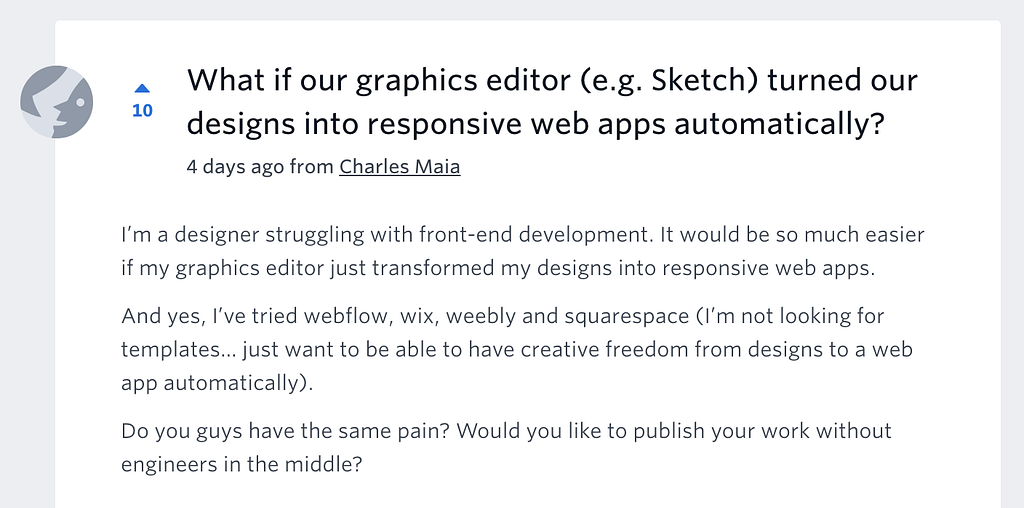Screen dimensions: 1024x508
Task: Open the poster's avatar profile picture
Action: coord(57,102)
